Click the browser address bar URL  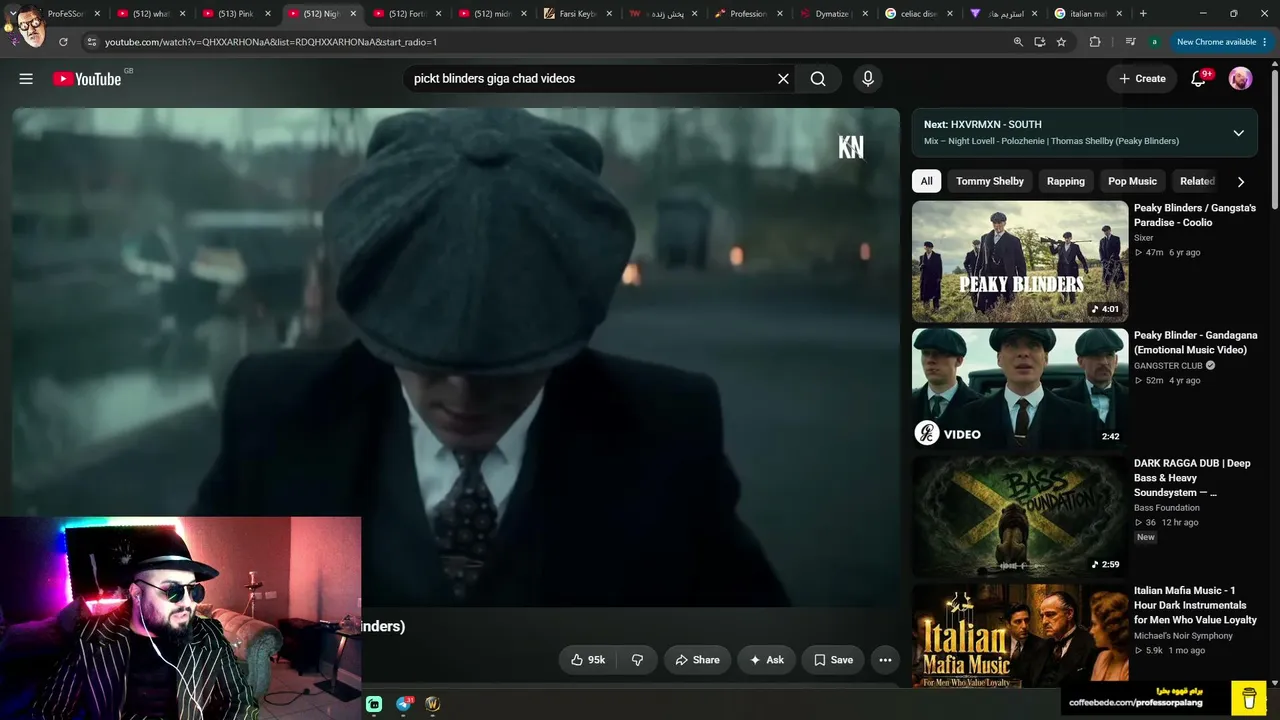click(x=271, y=42)
